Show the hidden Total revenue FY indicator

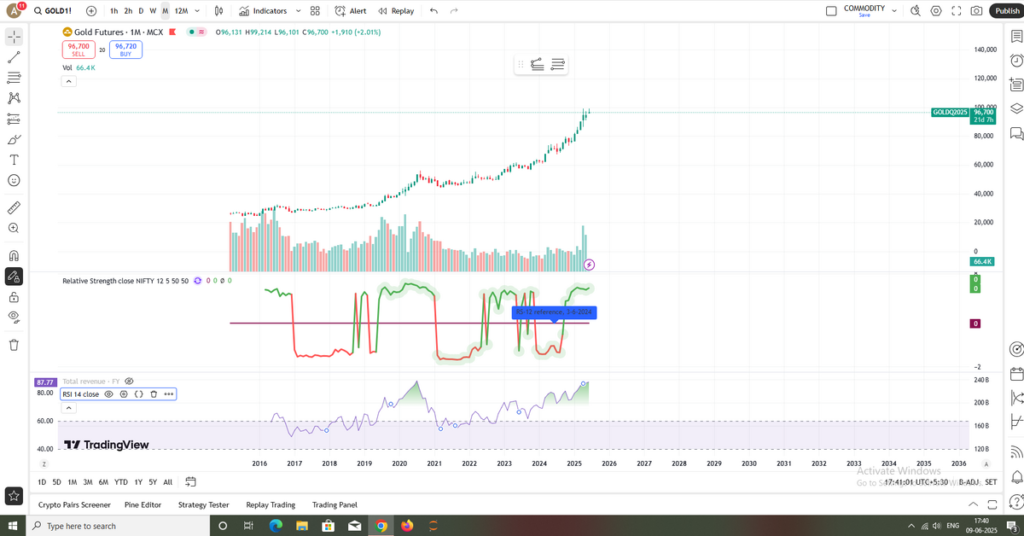(129, 381)
